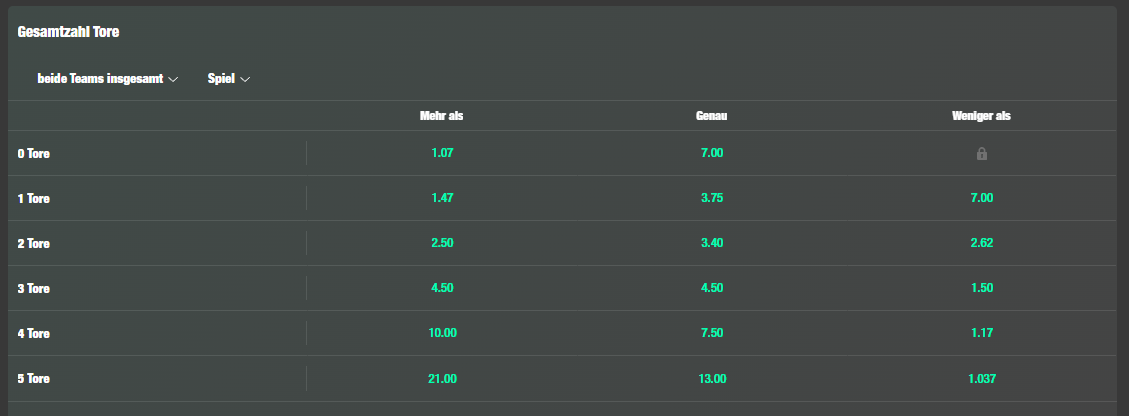Pick exactly 5 Tore at 13.00
Image resolution: width=1129 pixels, height=416 pixels.
click(x=711, y=379)
